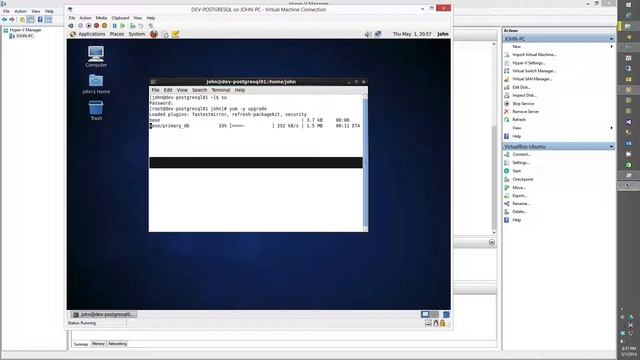Click Inspect Disk in the Actions pane
Viewport: 640px width, 360px height.
click(524, 95)
